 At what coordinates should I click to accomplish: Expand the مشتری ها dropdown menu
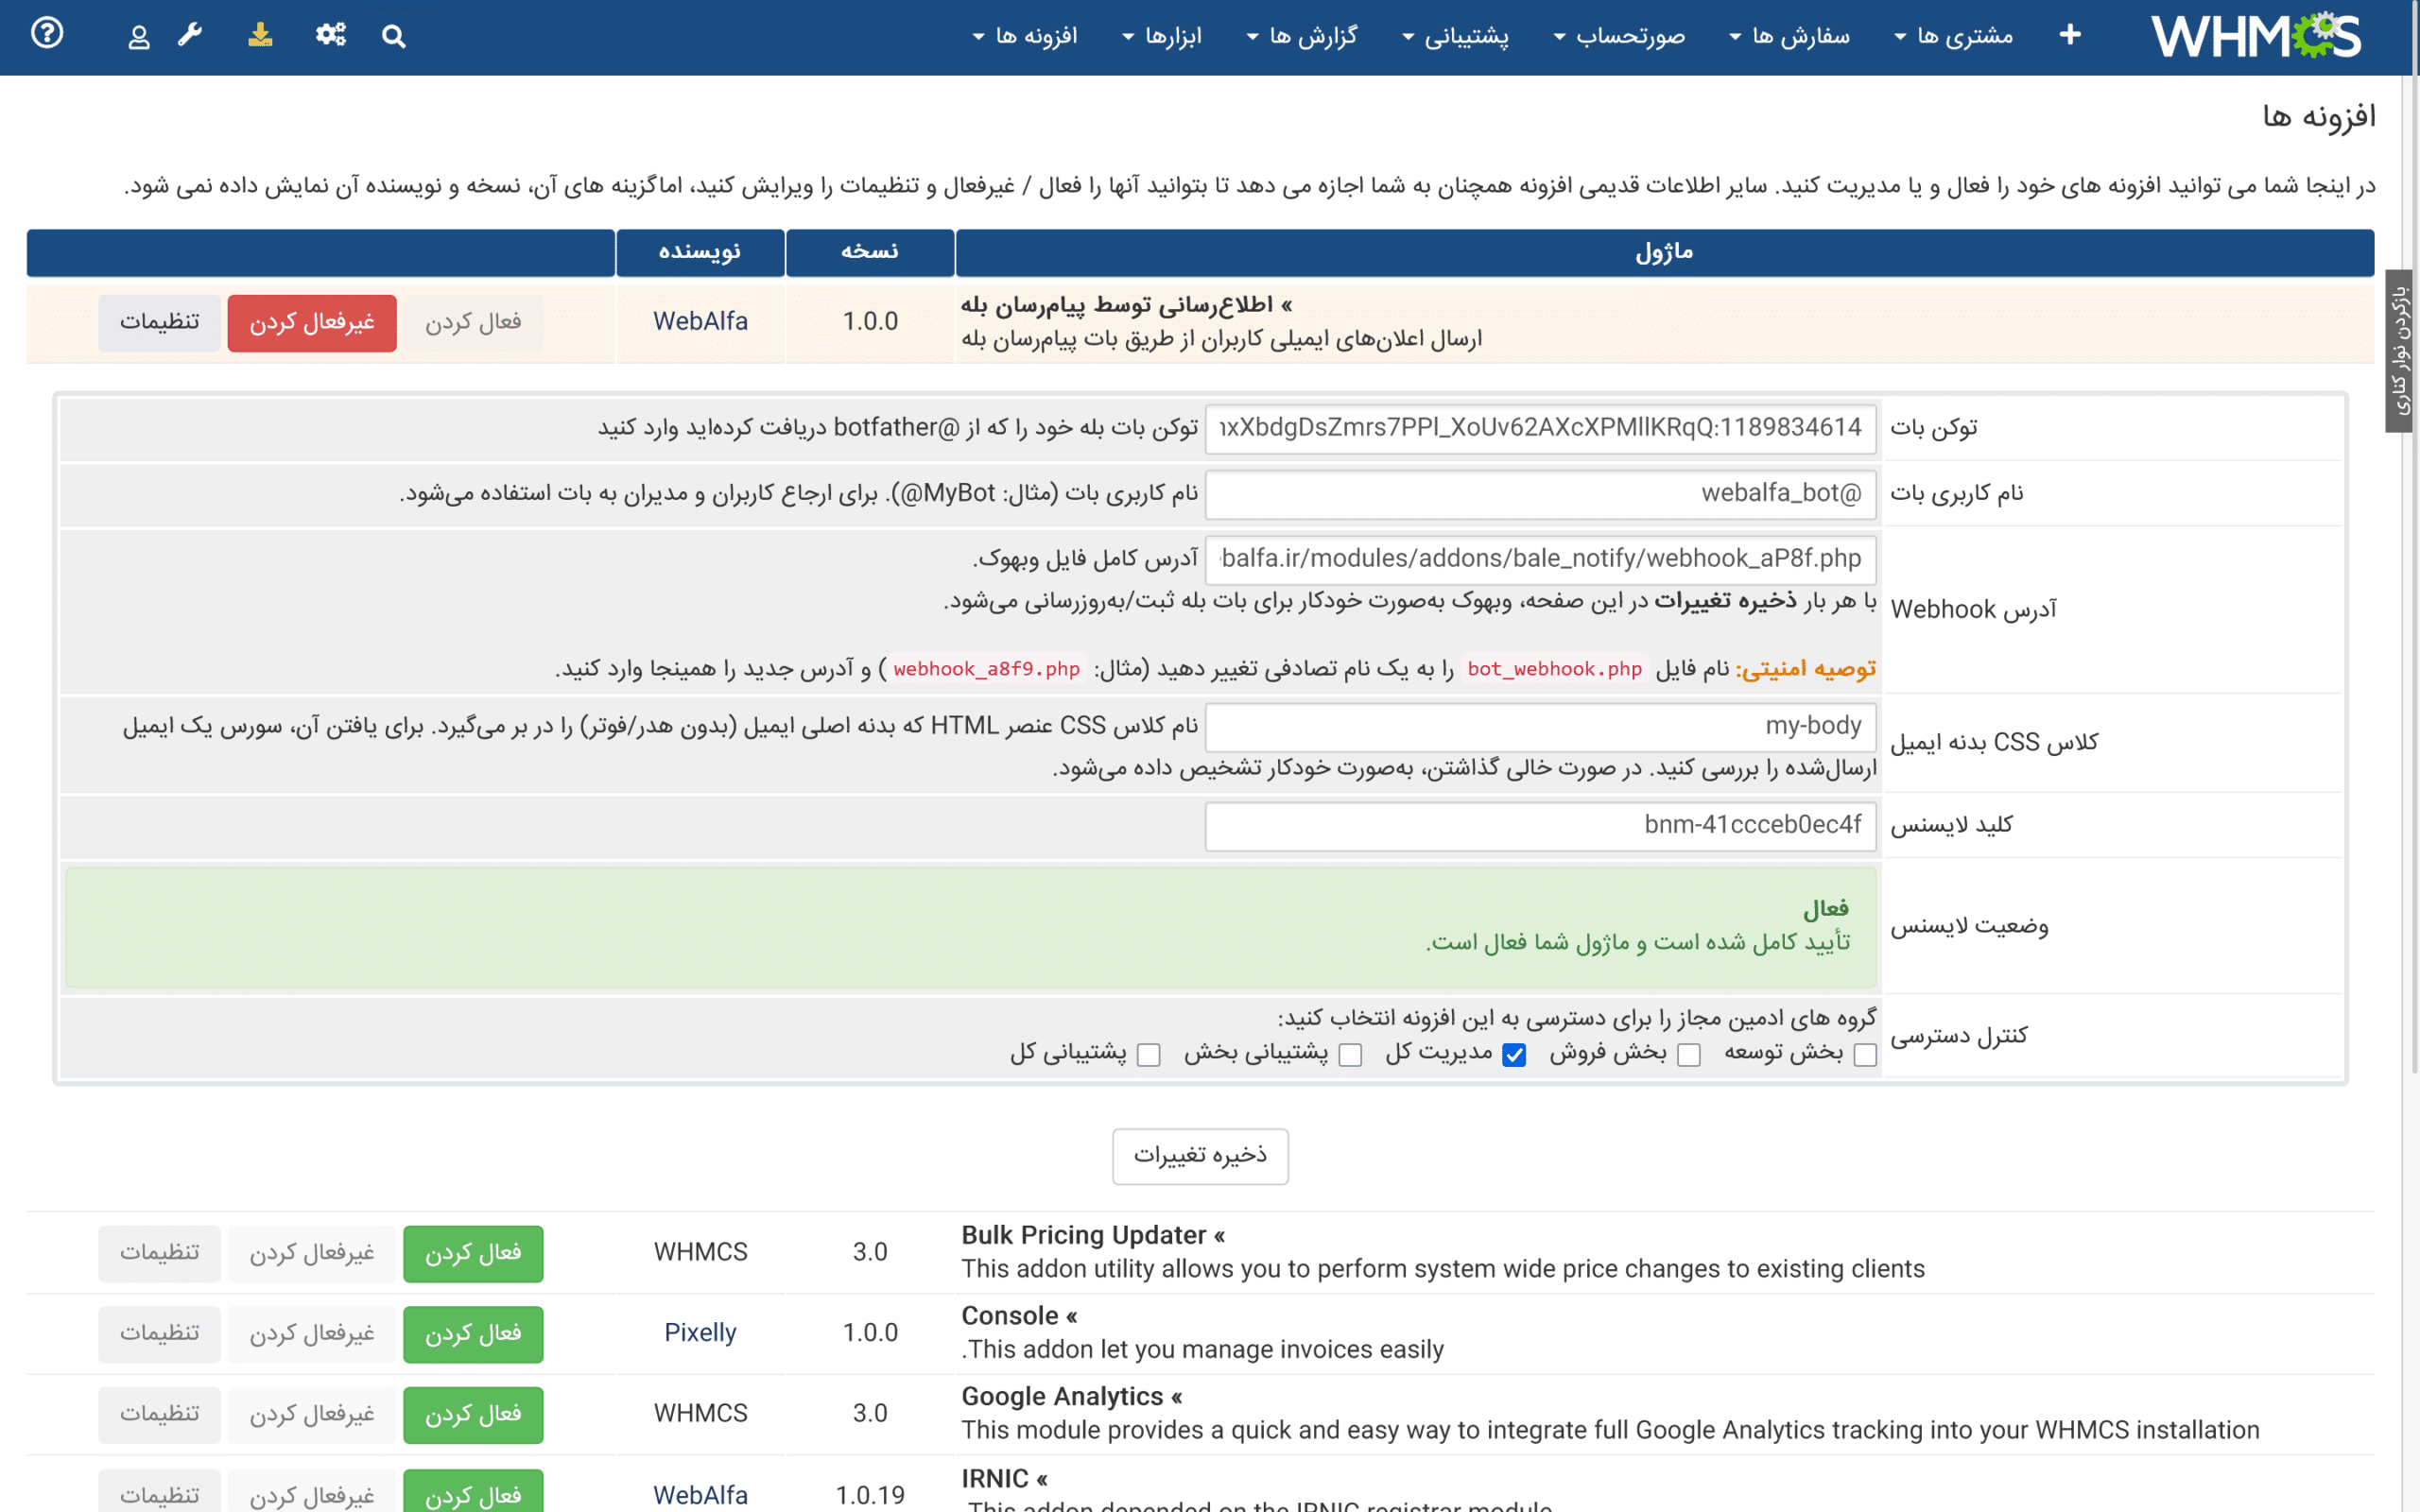click(x=1953, y=36)
